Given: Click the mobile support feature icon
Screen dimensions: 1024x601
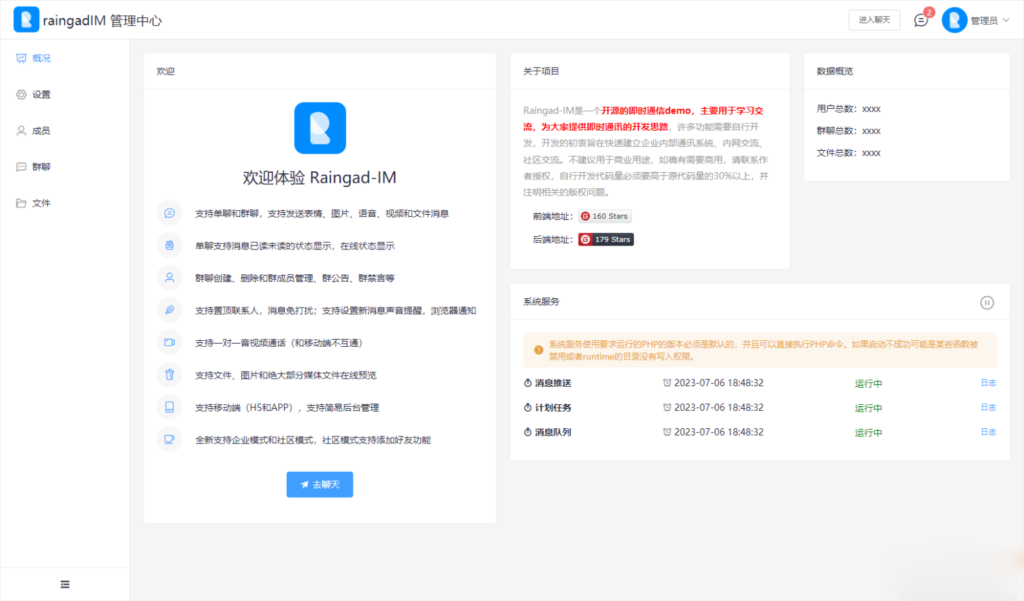Looking at the screenshot, I should pyautogui.click(x=168, y=407).
